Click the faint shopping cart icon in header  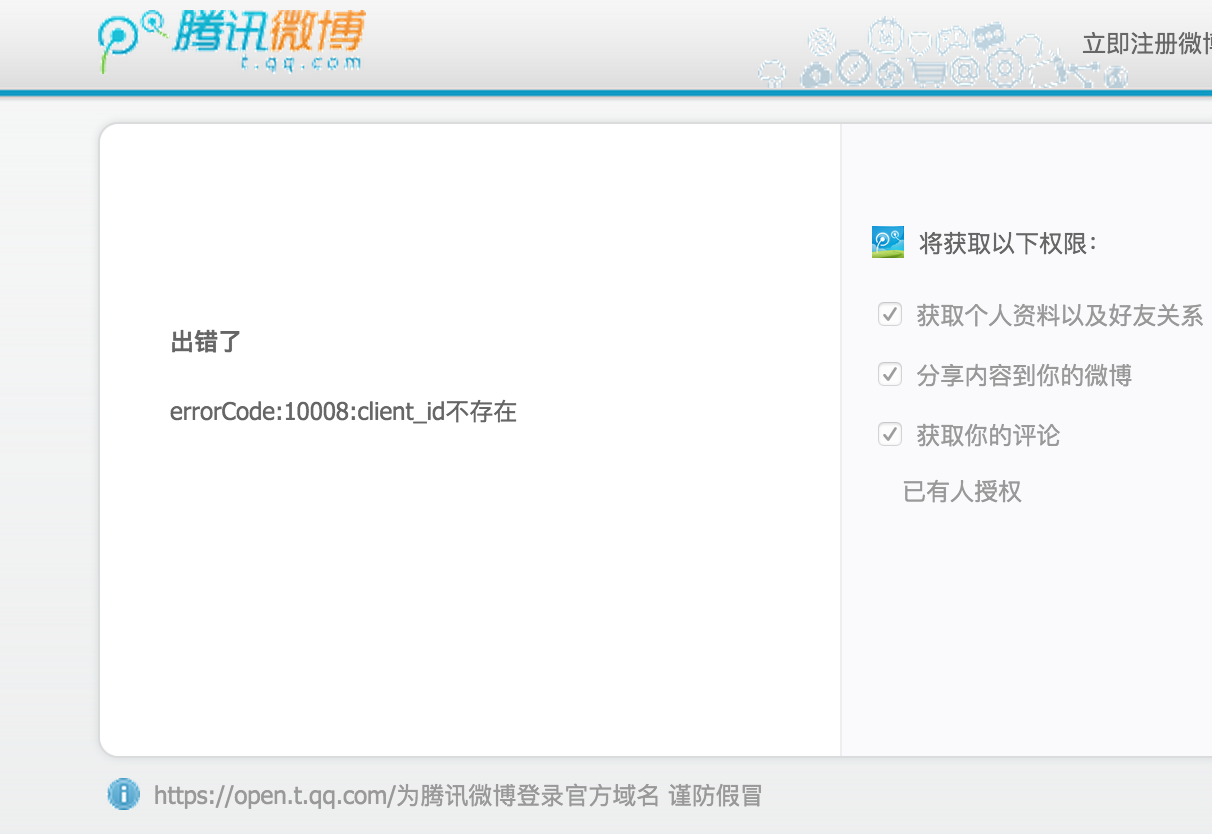click(928, 73)
